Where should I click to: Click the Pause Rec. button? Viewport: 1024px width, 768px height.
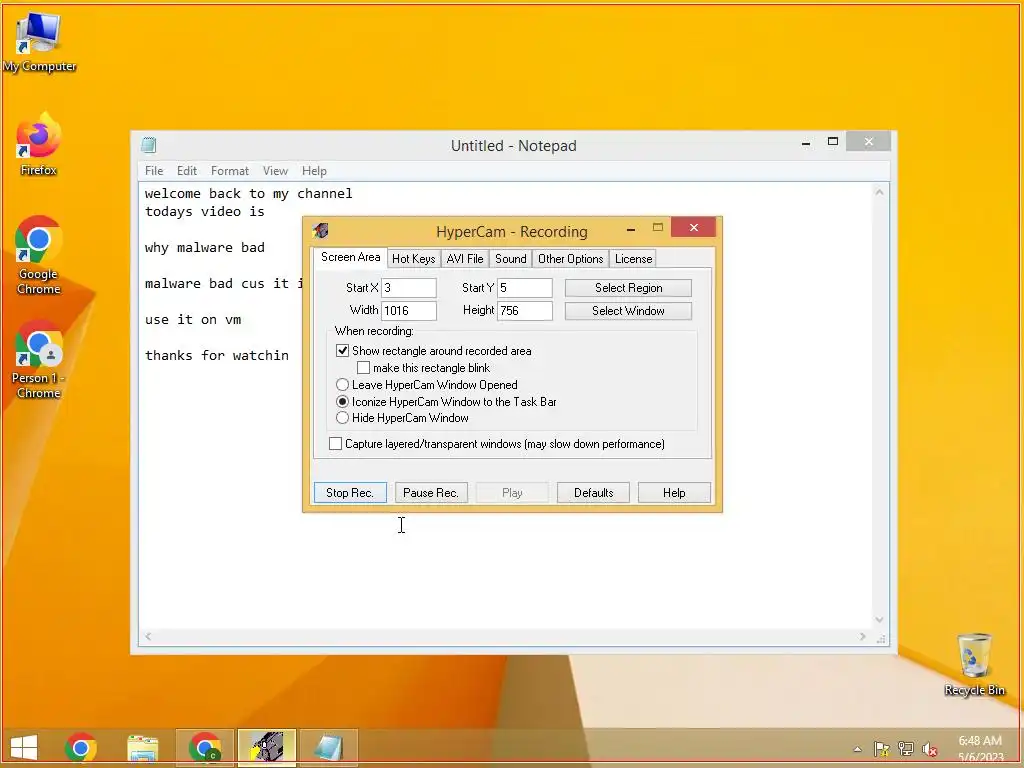pos(431,492)
